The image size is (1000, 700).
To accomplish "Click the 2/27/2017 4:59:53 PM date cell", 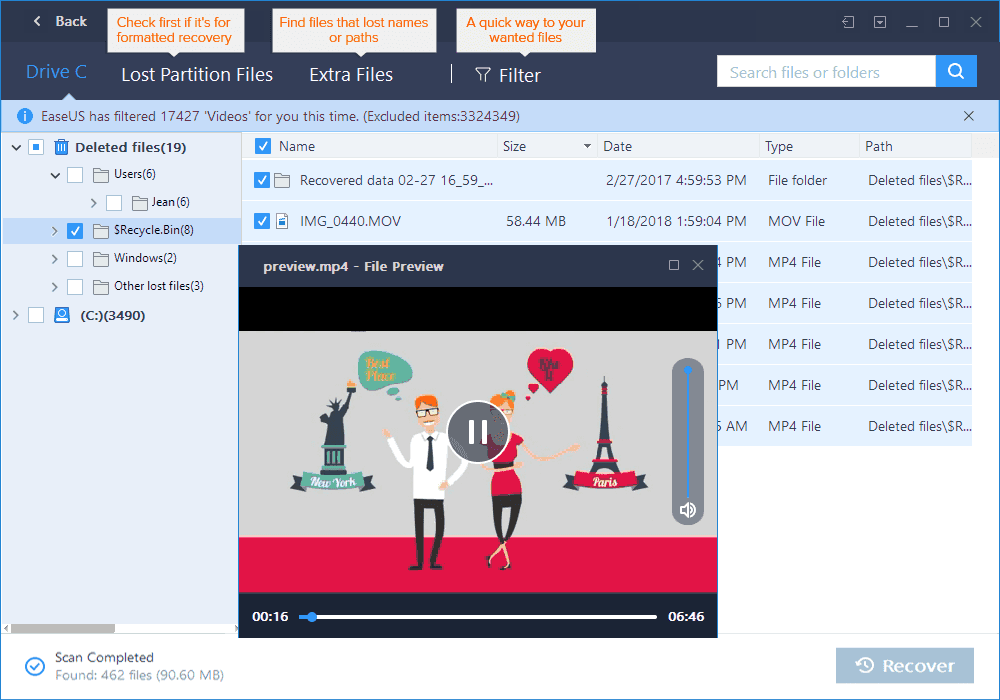I will [x=676, y=180].
